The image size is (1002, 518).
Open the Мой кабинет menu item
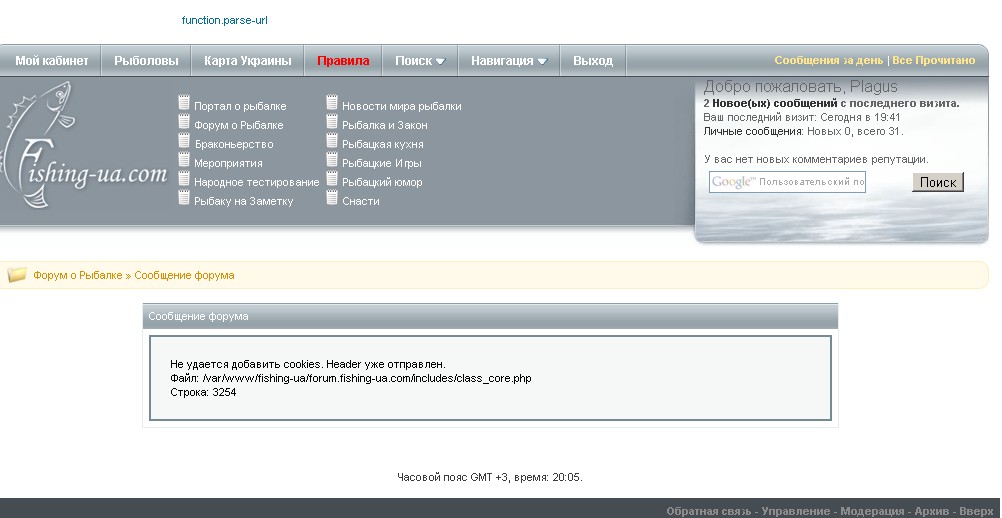coord(52,61)
